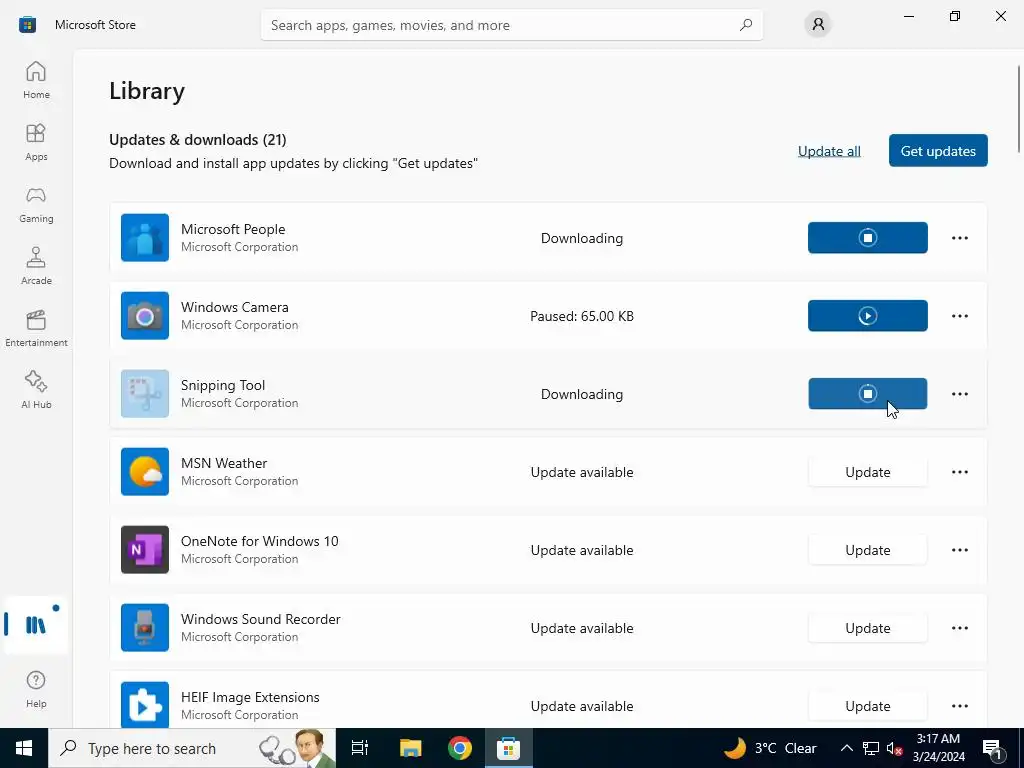Open the Snipping Tool app icon
This screenshot has width=1024, height=768.
145,394
